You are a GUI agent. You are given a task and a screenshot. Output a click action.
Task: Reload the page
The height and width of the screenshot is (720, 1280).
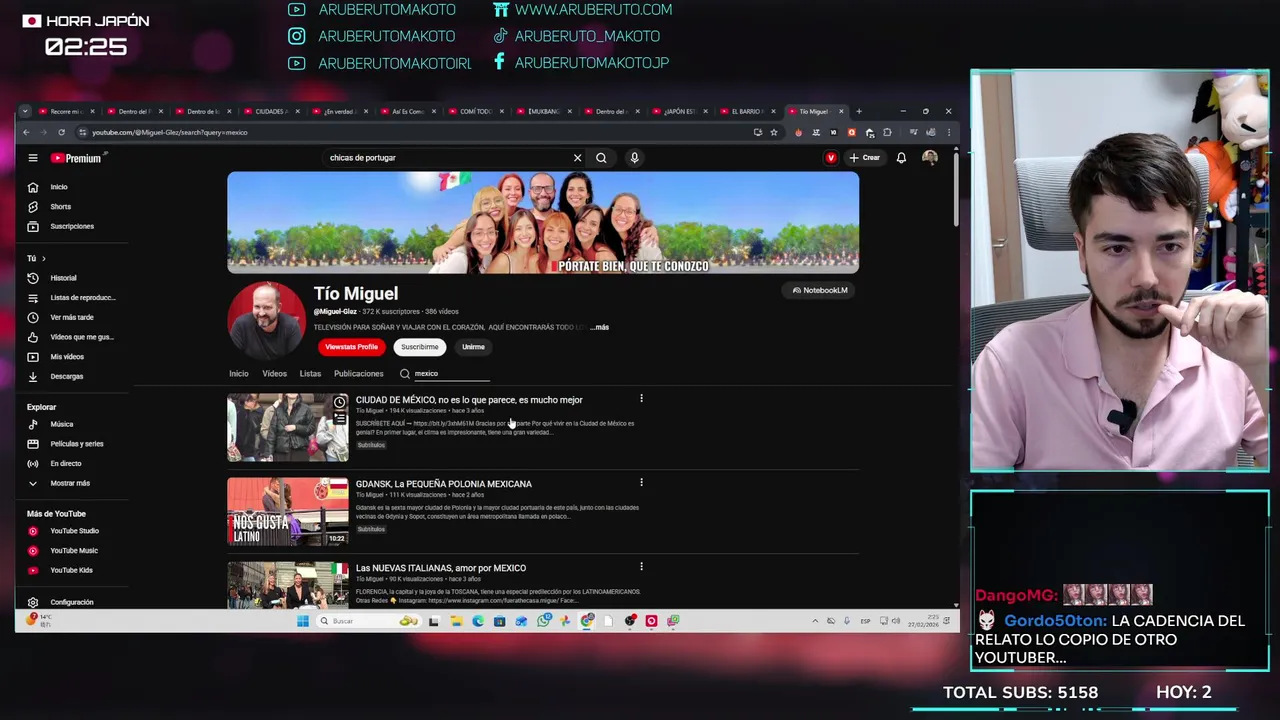[61, 132]
